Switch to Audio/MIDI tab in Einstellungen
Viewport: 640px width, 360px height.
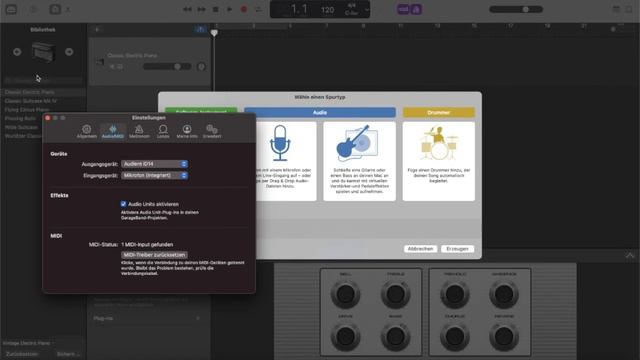113,132
